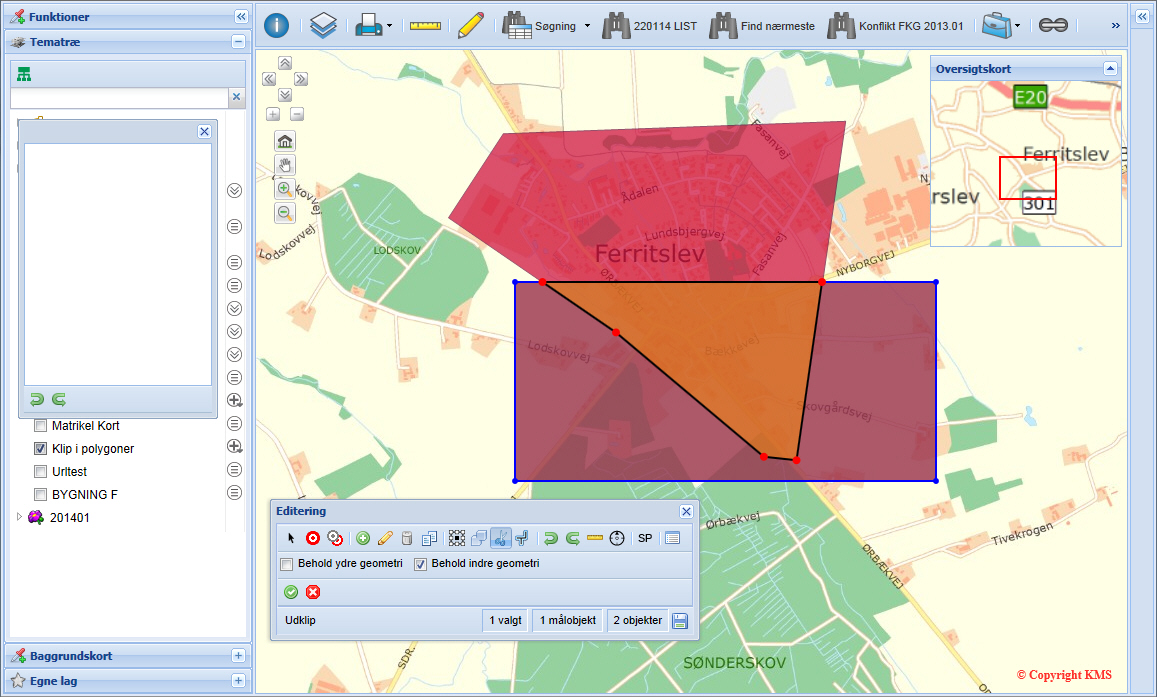Uncheck Behold indre geometri checkbox
The image size is (1157, 697).
[421, 564]
